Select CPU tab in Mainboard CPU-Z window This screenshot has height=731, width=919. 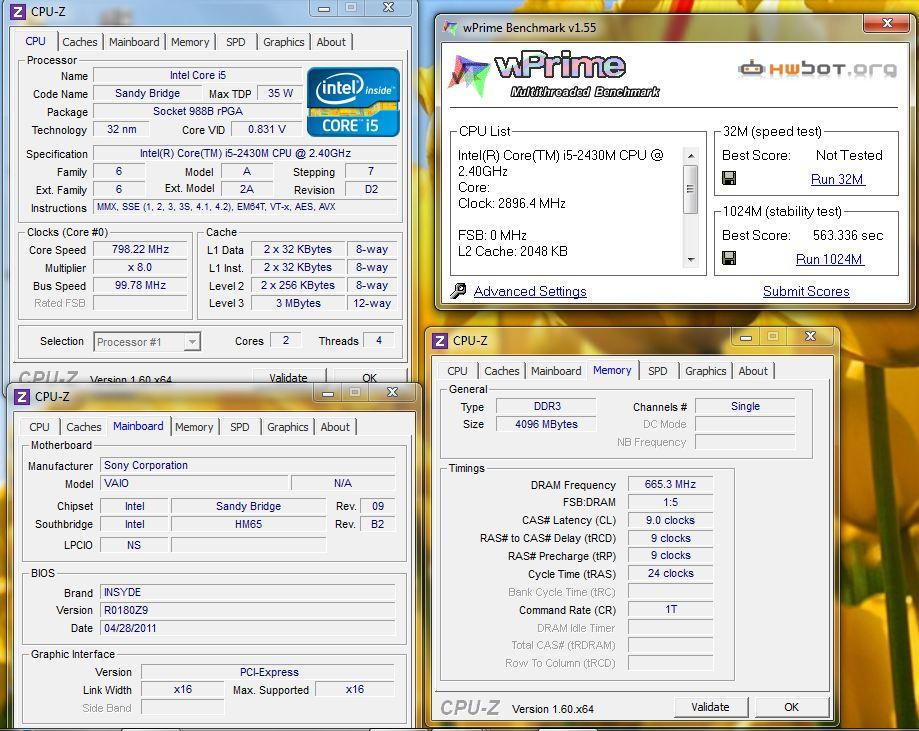pos(39,427)
